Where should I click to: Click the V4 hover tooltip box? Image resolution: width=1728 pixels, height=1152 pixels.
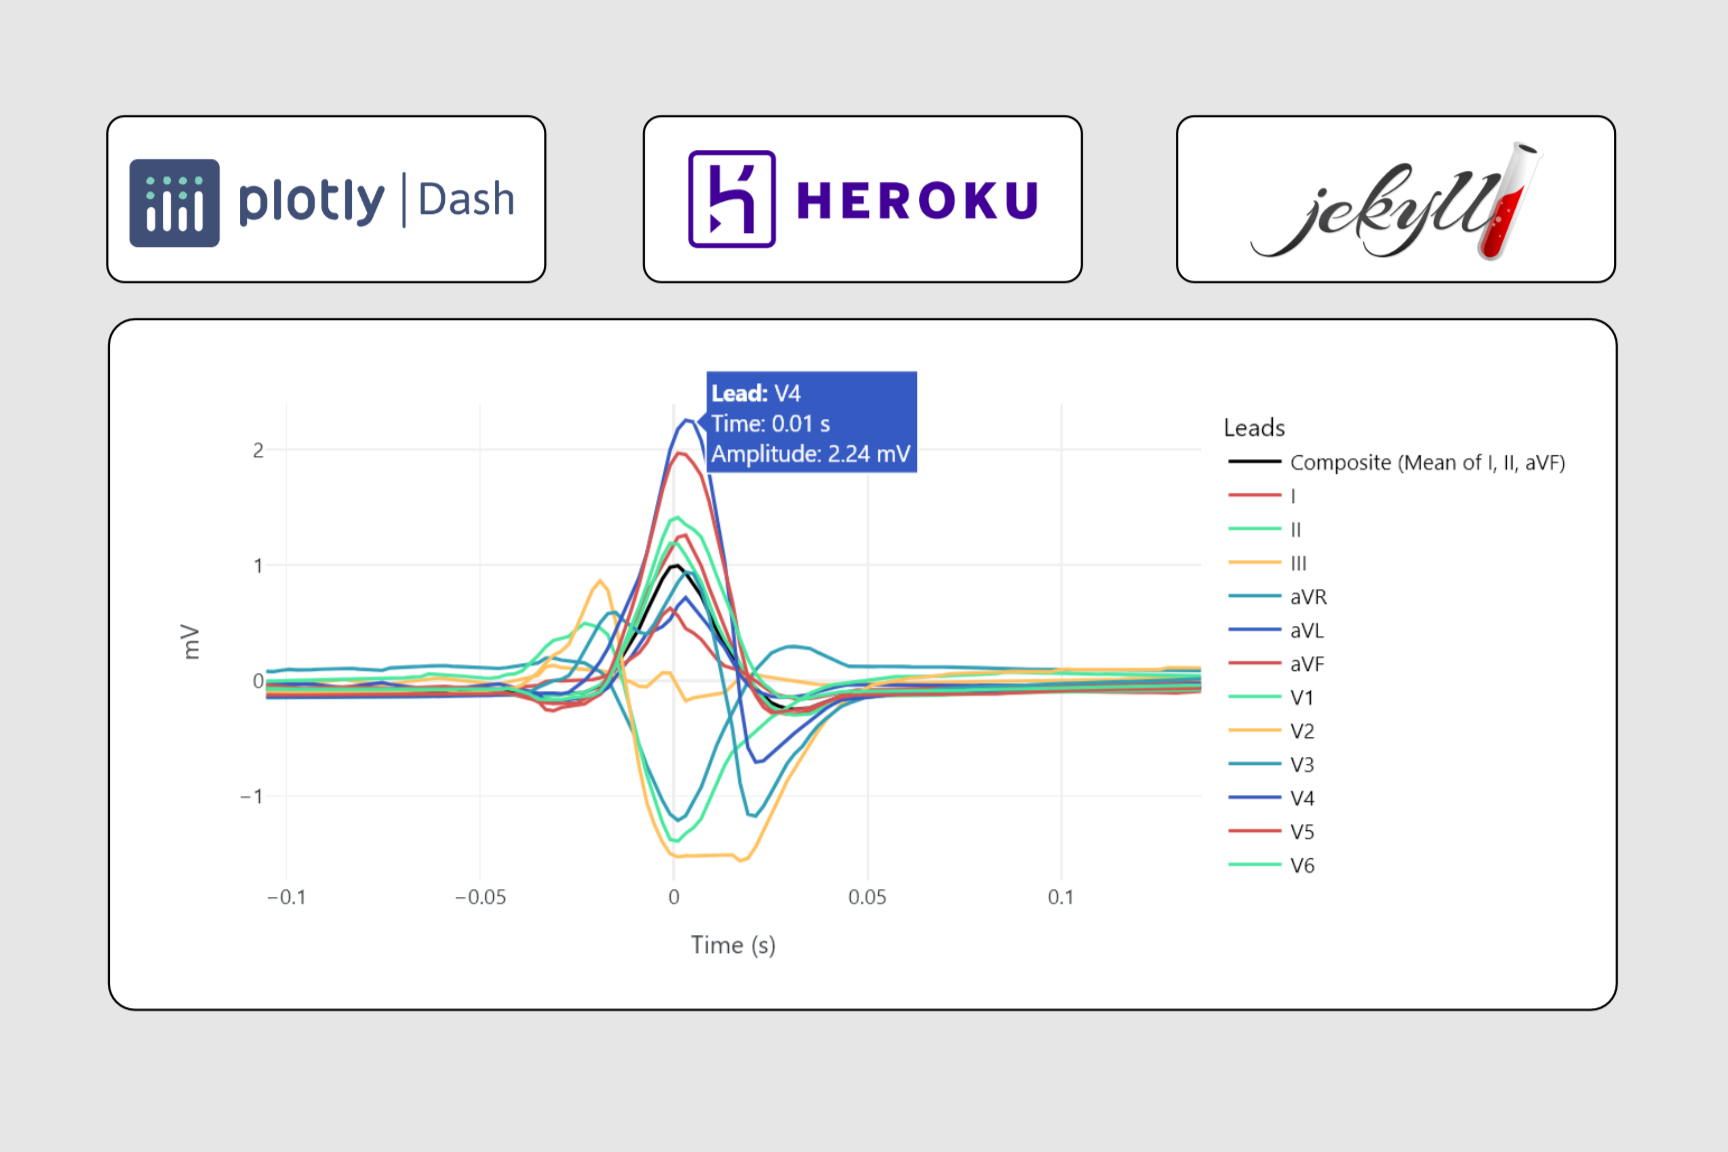(812, 422)
